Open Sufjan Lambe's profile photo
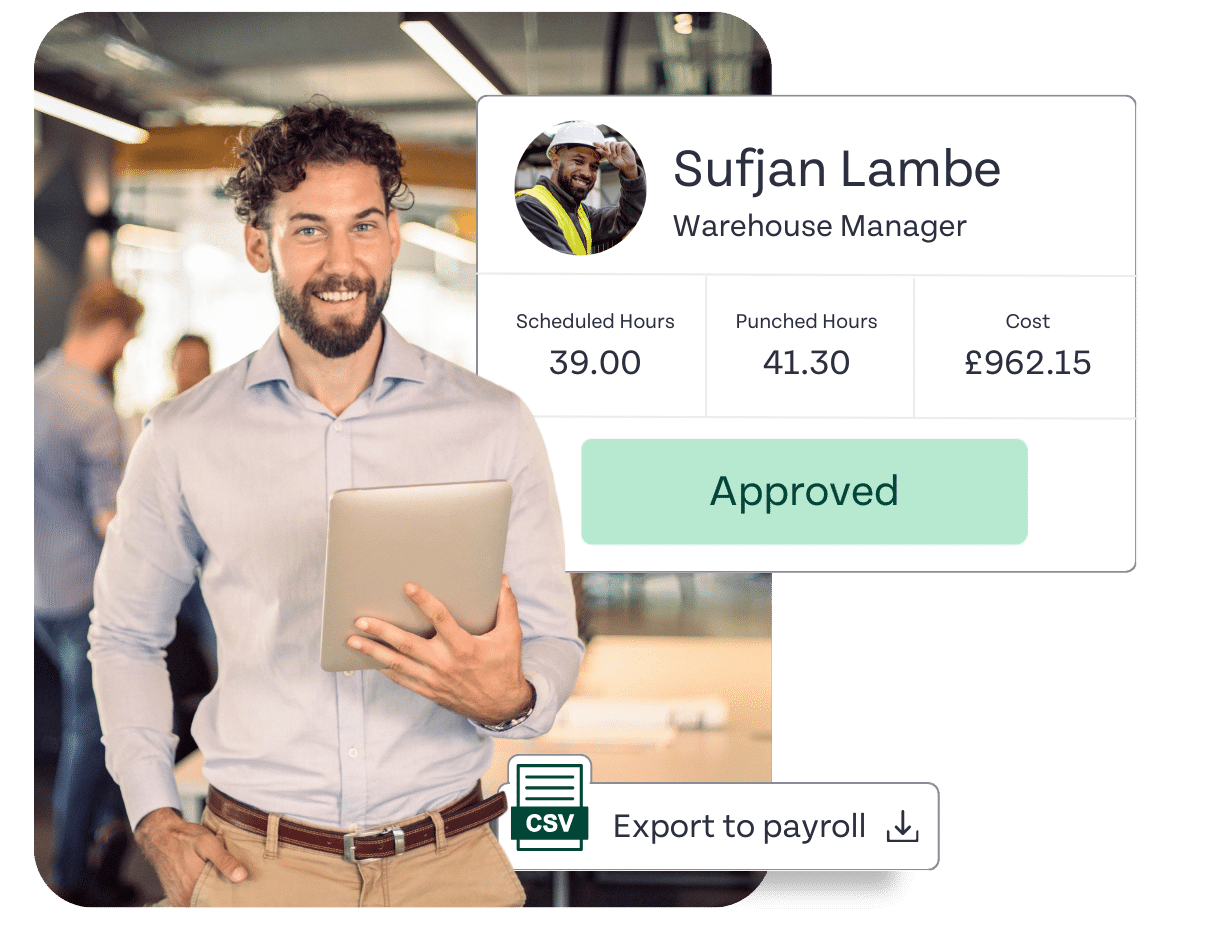This screenshot has height=946, width=1208. 580,188
